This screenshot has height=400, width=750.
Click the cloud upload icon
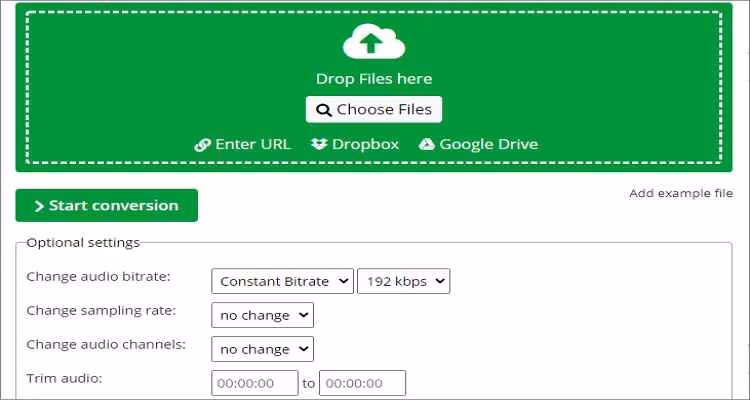374,42
